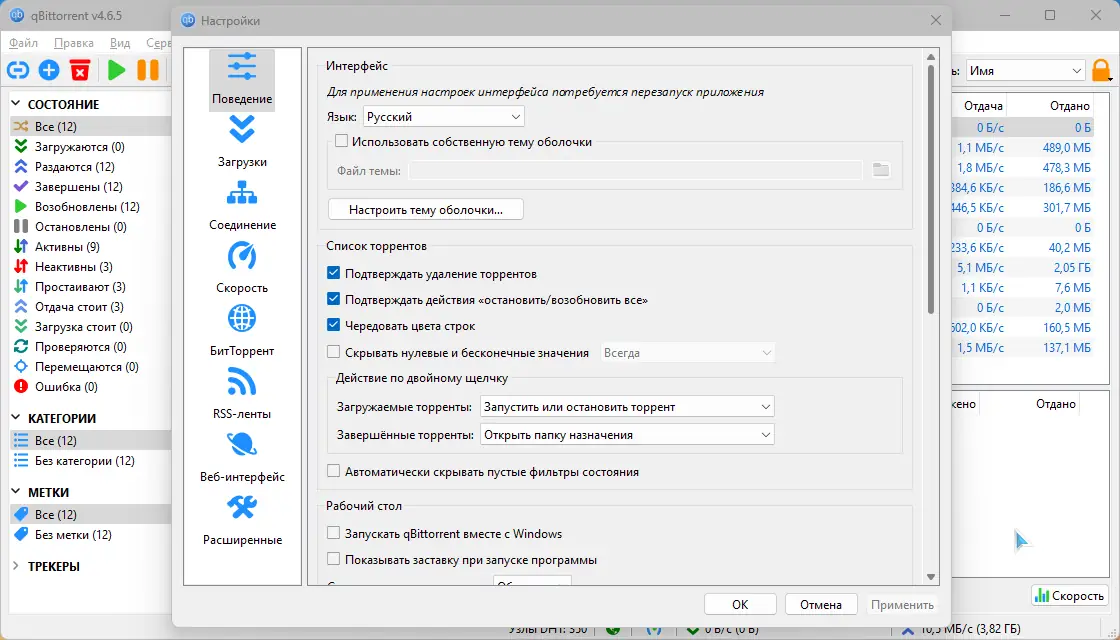Enable Показывать заставку при запуске программы
This screenshot has height=640, width=1120.
(334, 560)
